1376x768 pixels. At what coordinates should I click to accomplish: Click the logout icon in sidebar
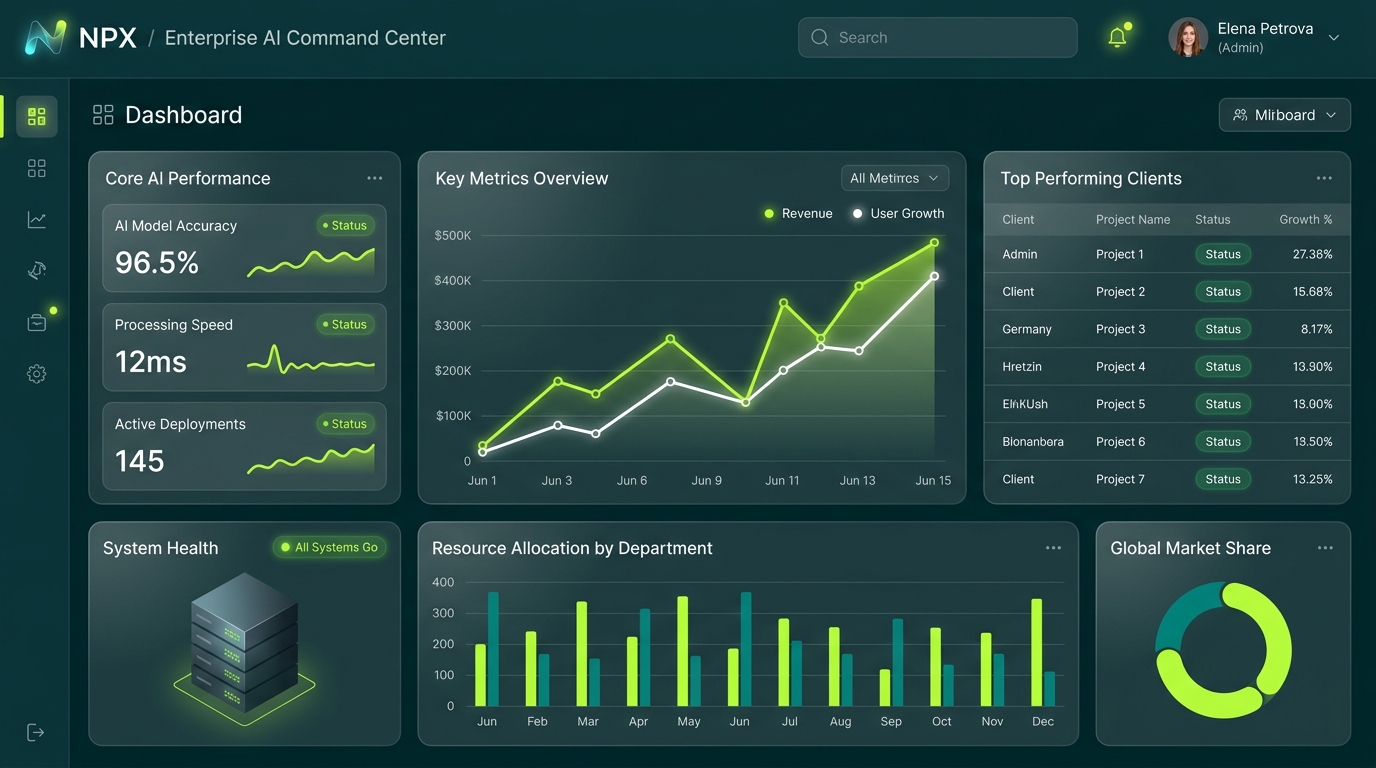[36, 732]
